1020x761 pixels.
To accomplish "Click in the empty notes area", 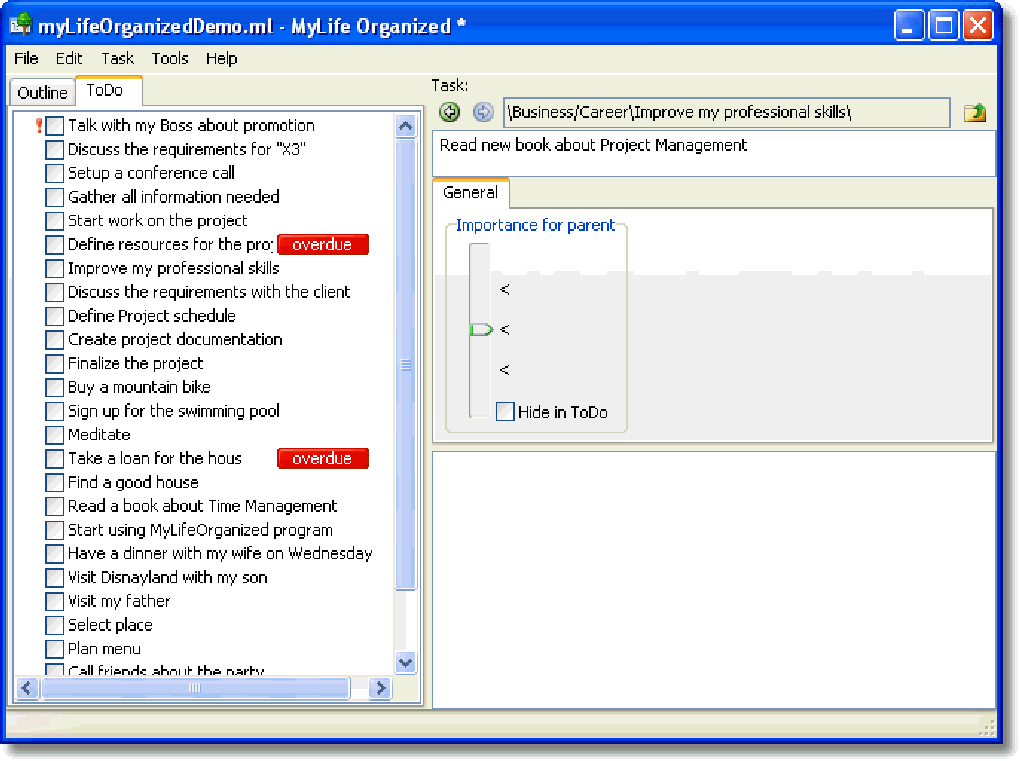I will [714, 580].
